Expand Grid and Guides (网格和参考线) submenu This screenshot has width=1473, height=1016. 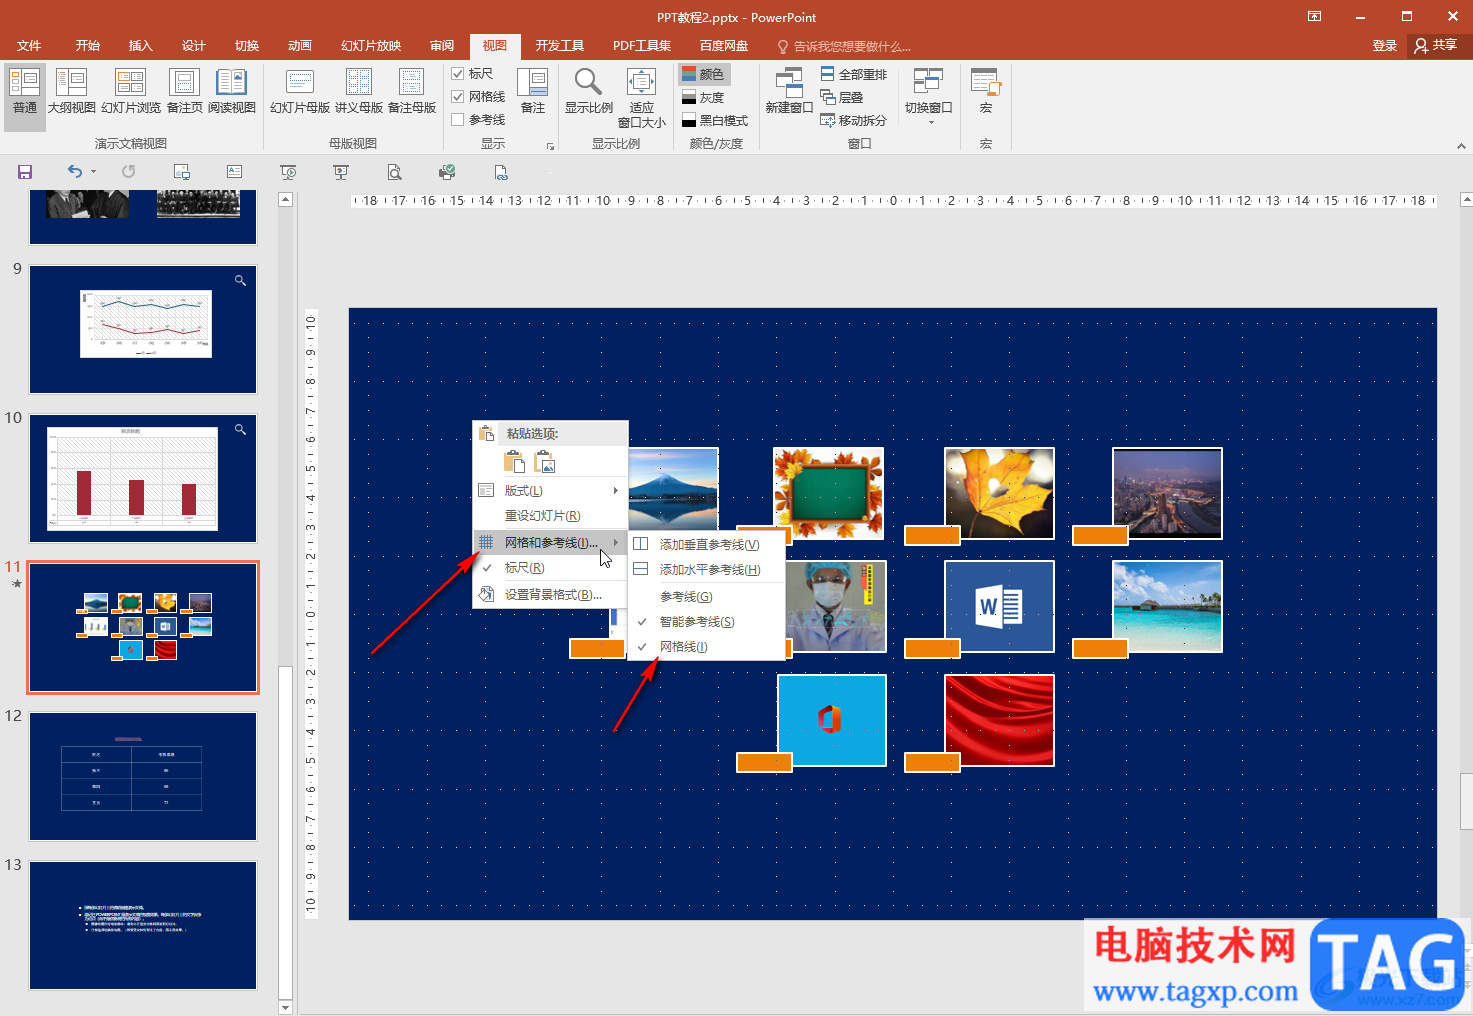click(x=550, y=543)
